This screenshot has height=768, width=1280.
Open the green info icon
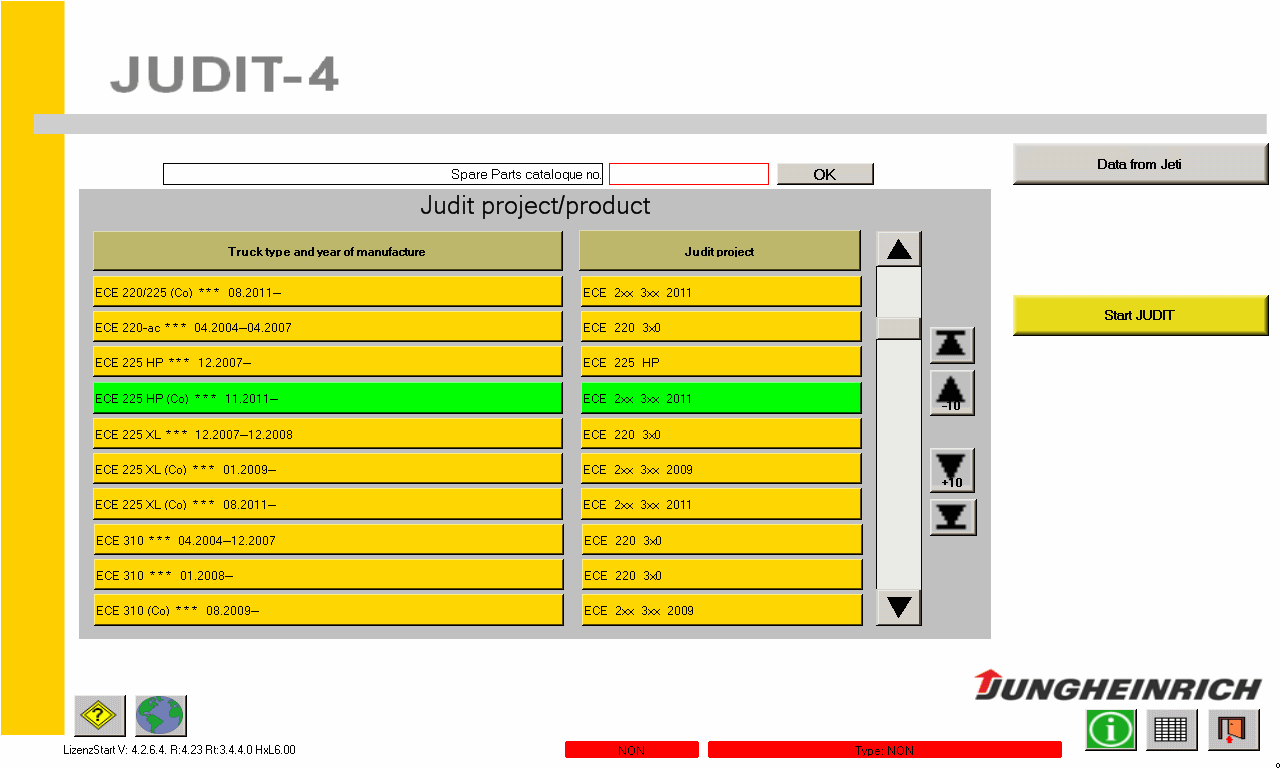pos(1111,729)
